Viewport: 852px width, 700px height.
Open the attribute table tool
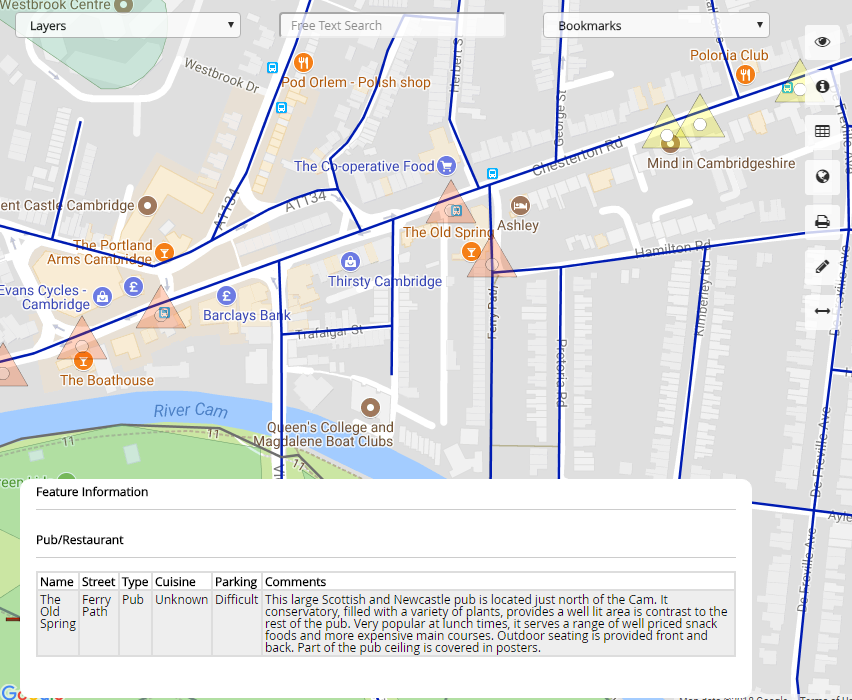pos(822,132)
